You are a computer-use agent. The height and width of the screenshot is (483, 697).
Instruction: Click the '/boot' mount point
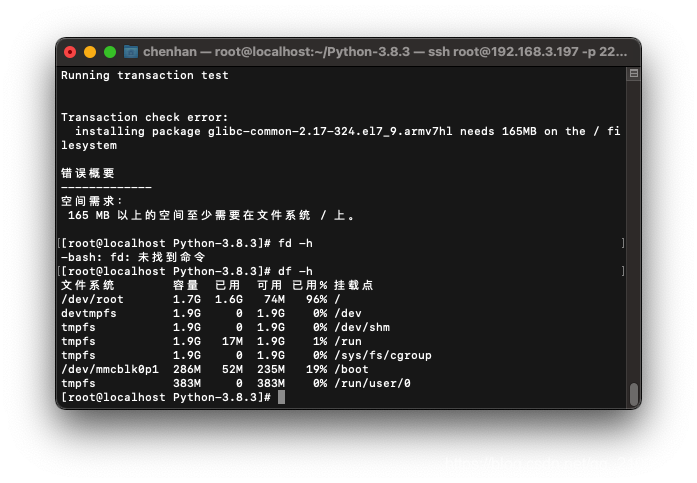pos(351,369)
